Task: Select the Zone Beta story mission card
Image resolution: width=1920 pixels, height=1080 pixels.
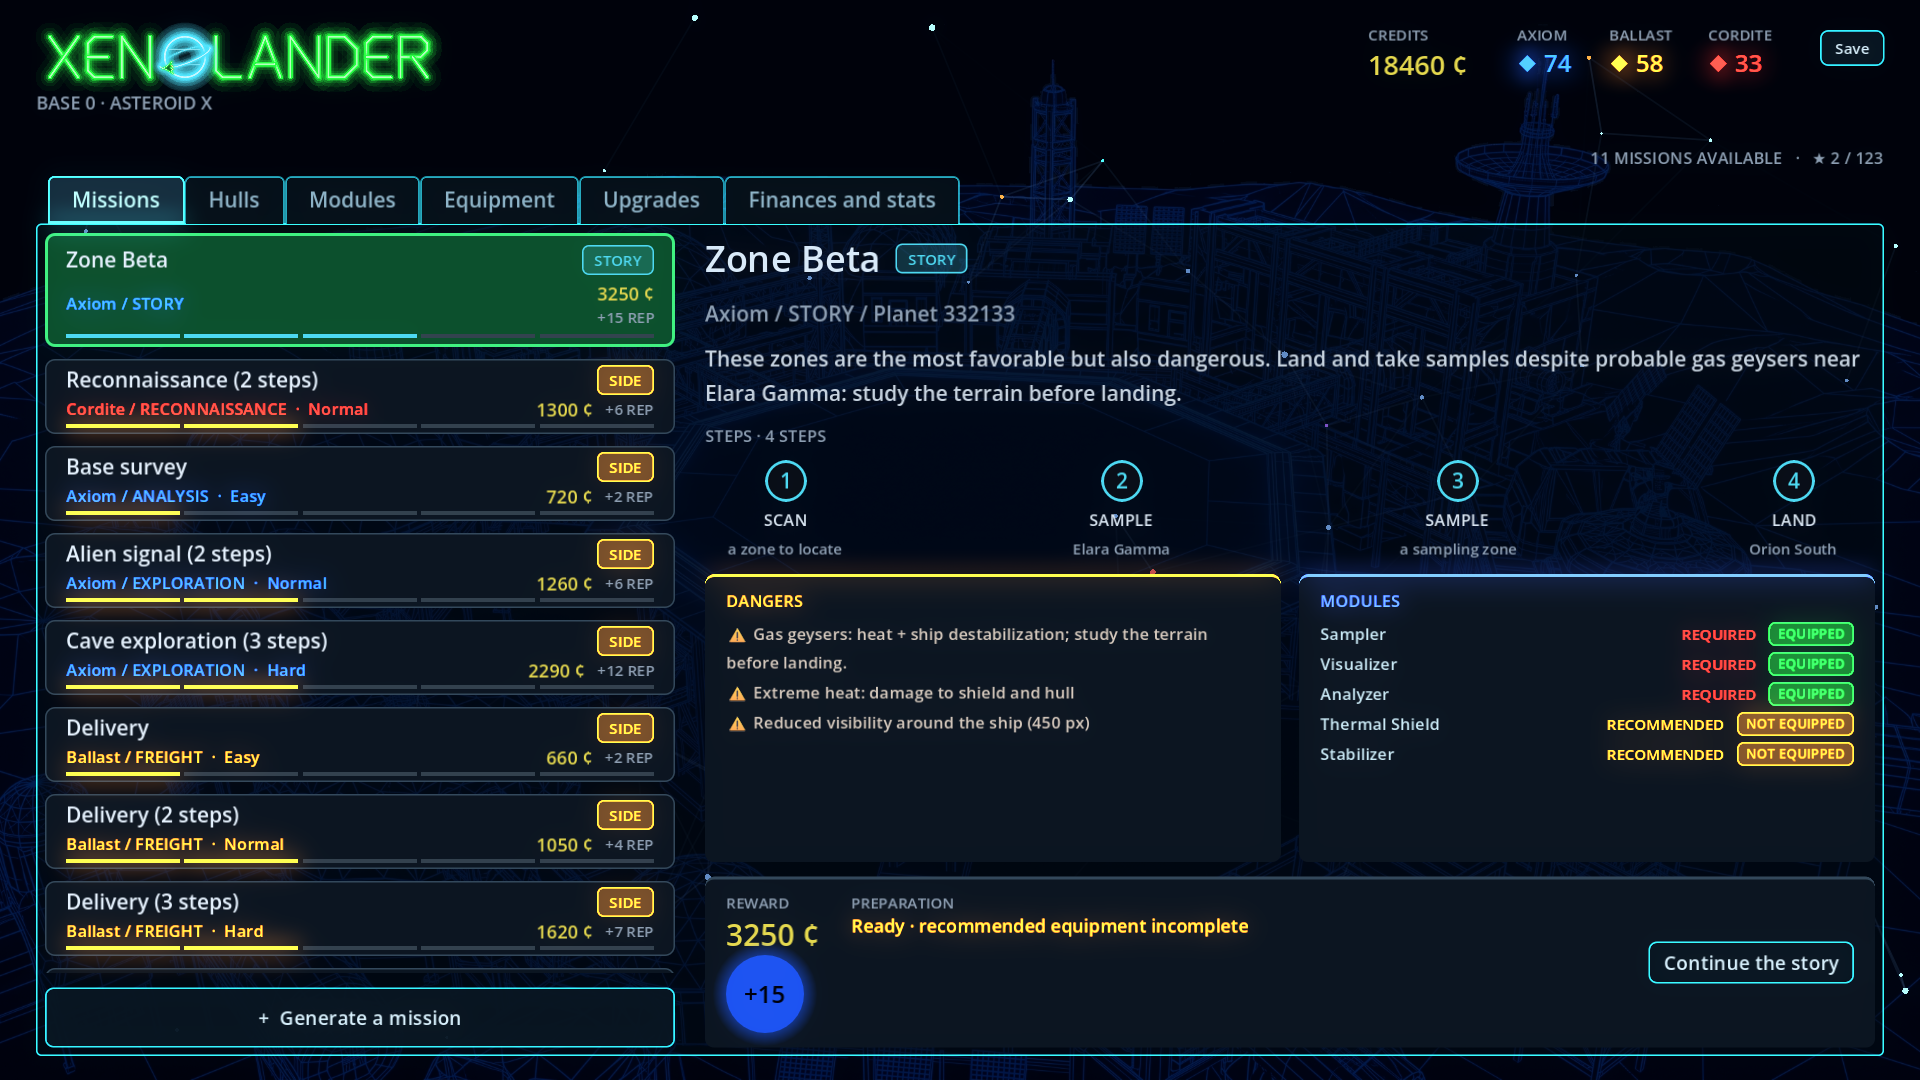Action: click(360, 290)
